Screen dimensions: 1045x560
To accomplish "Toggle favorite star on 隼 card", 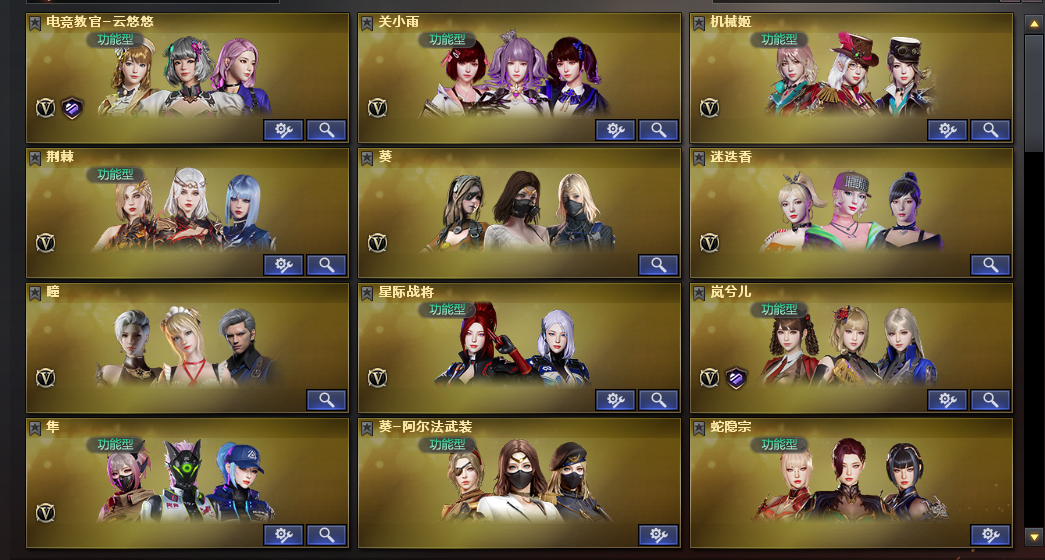I will click(x=35, y=428).
